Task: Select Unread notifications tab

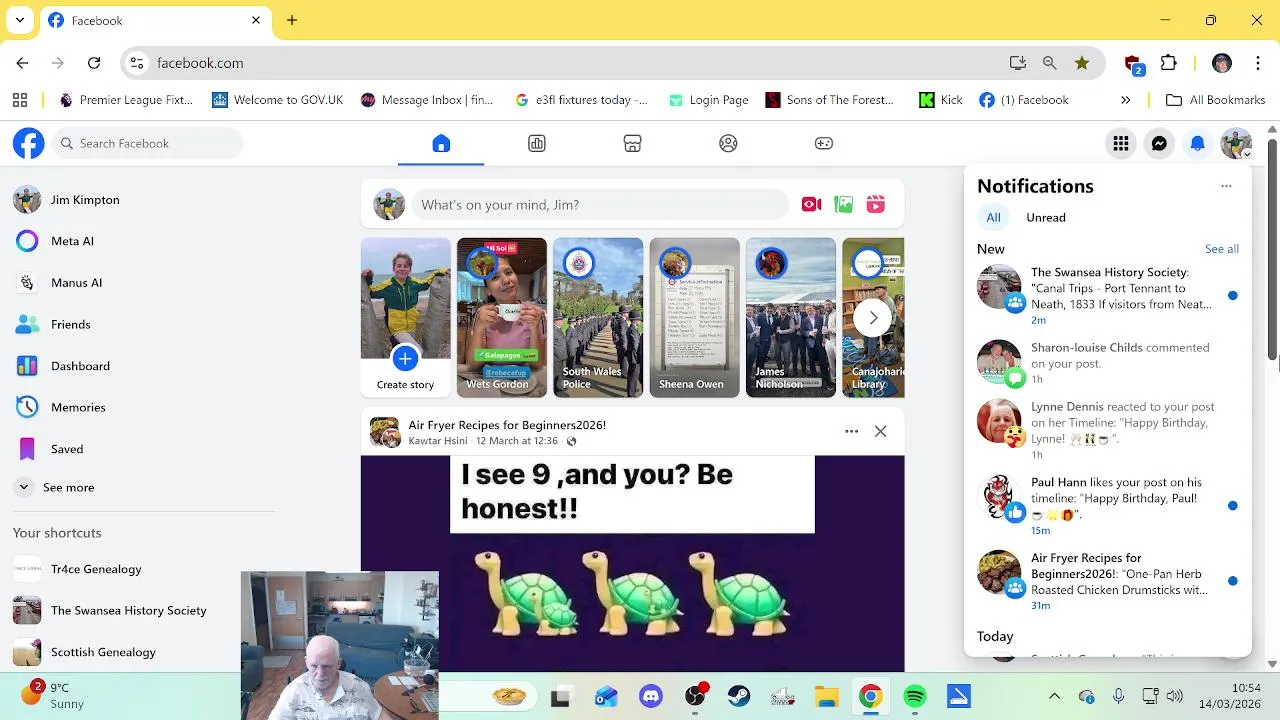Action: [x=1046, y=218]
